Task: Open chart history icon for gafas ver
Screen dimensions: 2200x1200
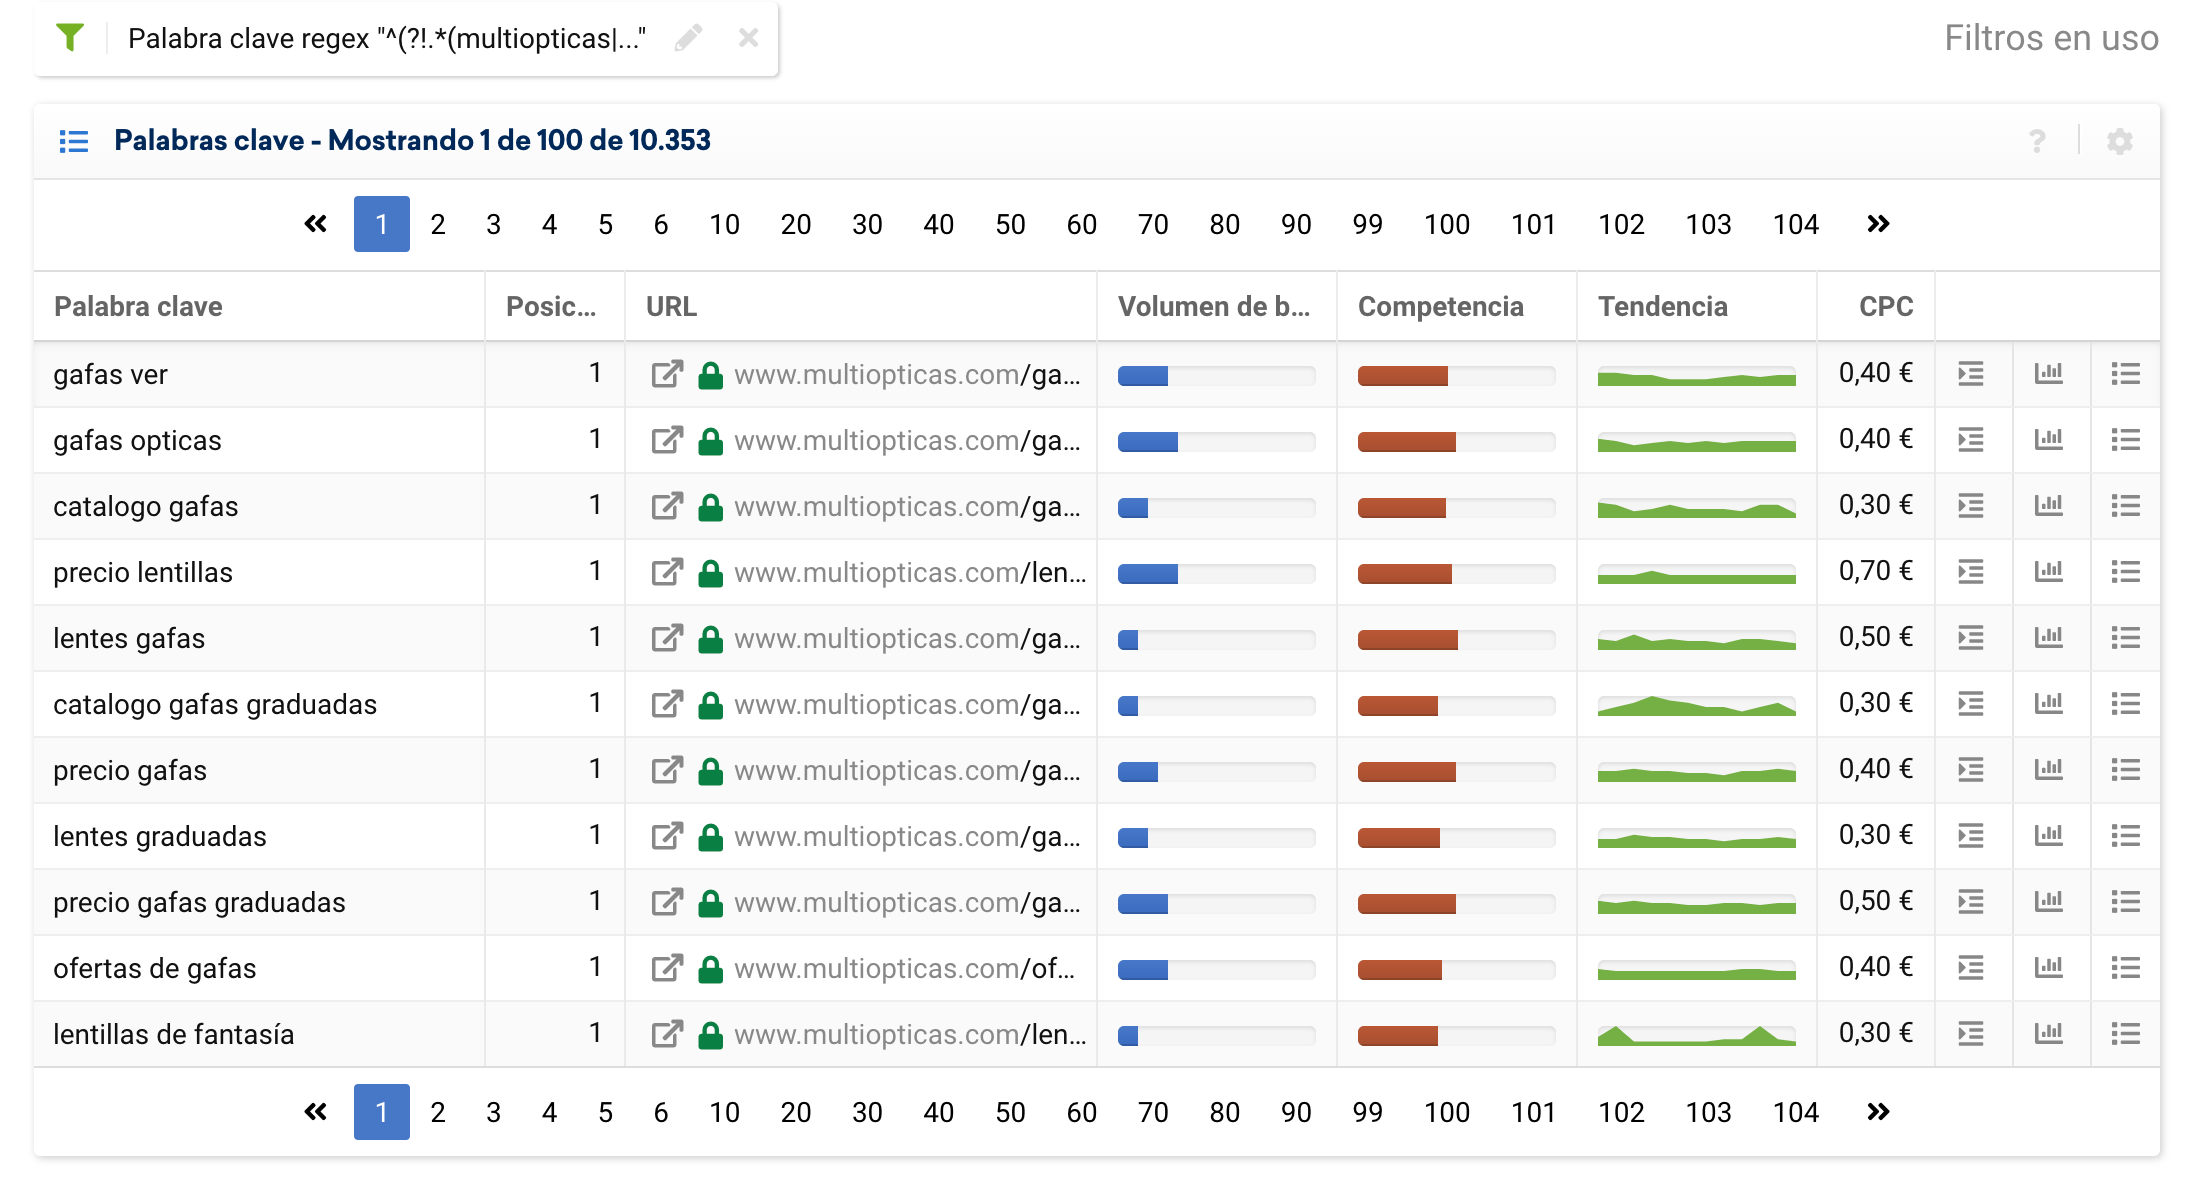Action: click(x=2049, y=374)
